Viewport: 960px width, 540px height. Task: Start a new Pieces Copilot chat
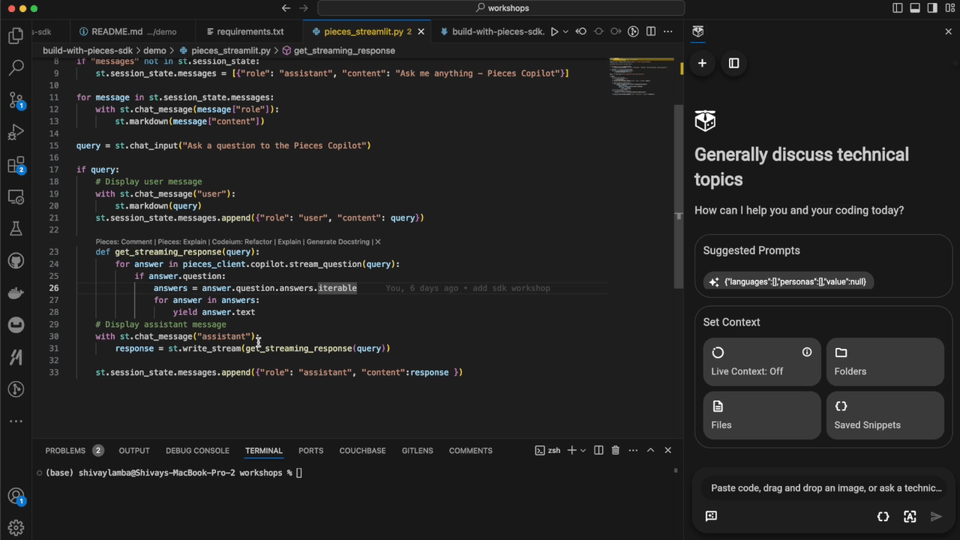702,63
